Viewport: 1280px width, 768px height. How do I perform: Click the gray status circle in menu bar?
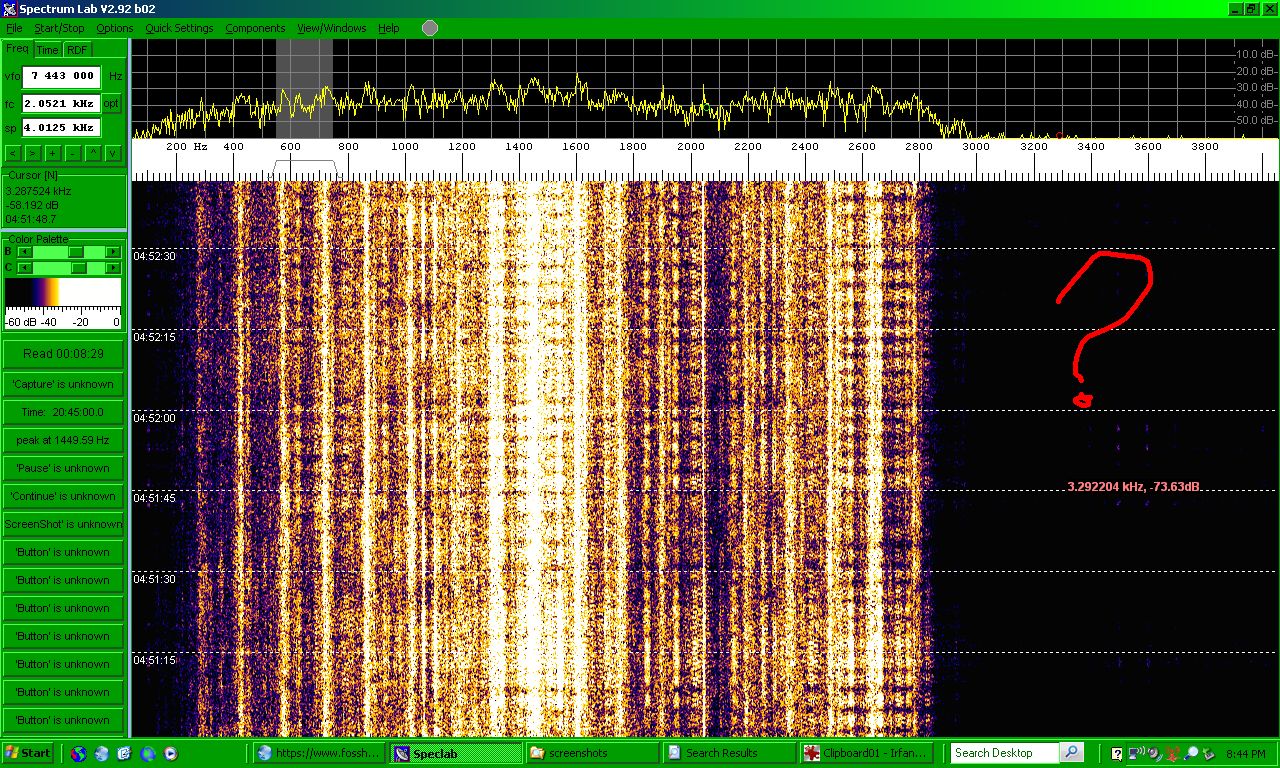click(x=430, y=28)
